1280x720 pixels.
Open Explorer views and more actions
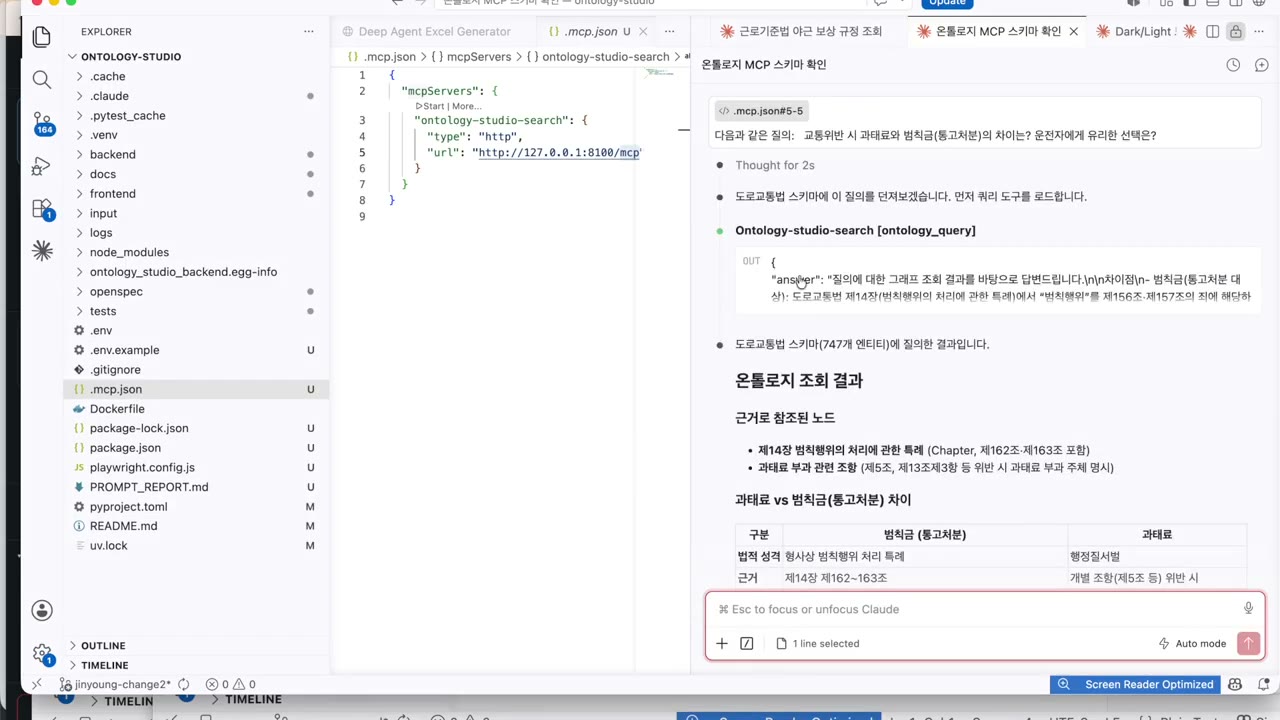point(309,32)
